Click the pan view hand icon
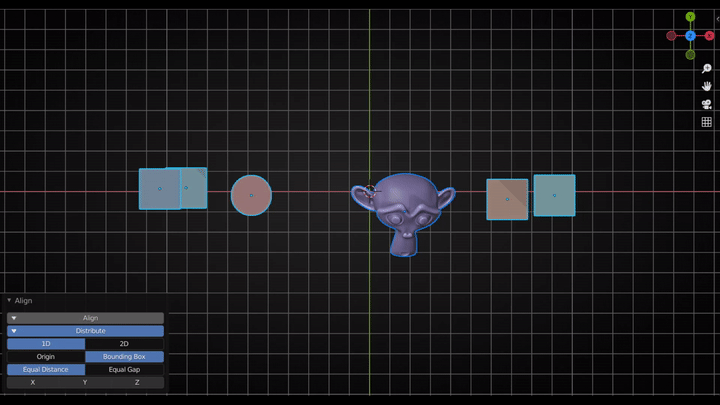 pyautogui.click(x=706, y=86)
